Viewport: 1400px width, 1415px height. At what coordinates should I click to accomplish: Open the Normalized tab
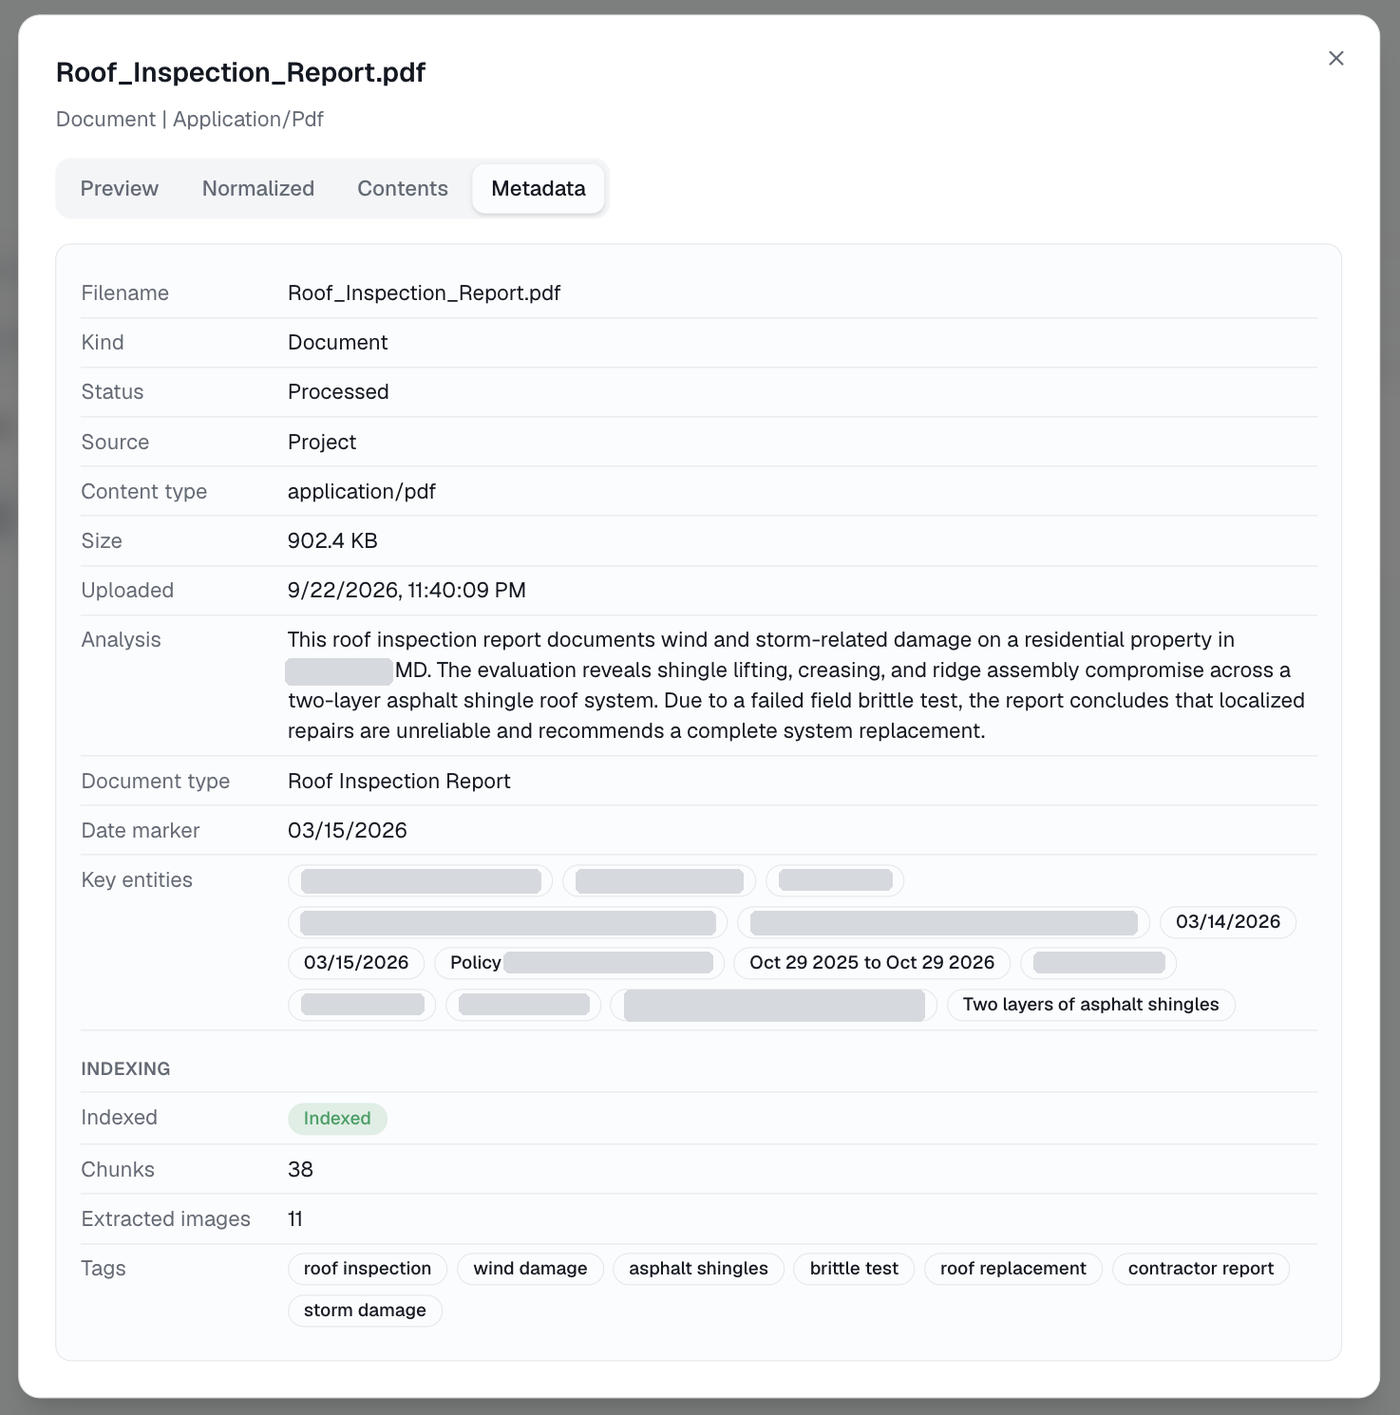coord(258,188)
